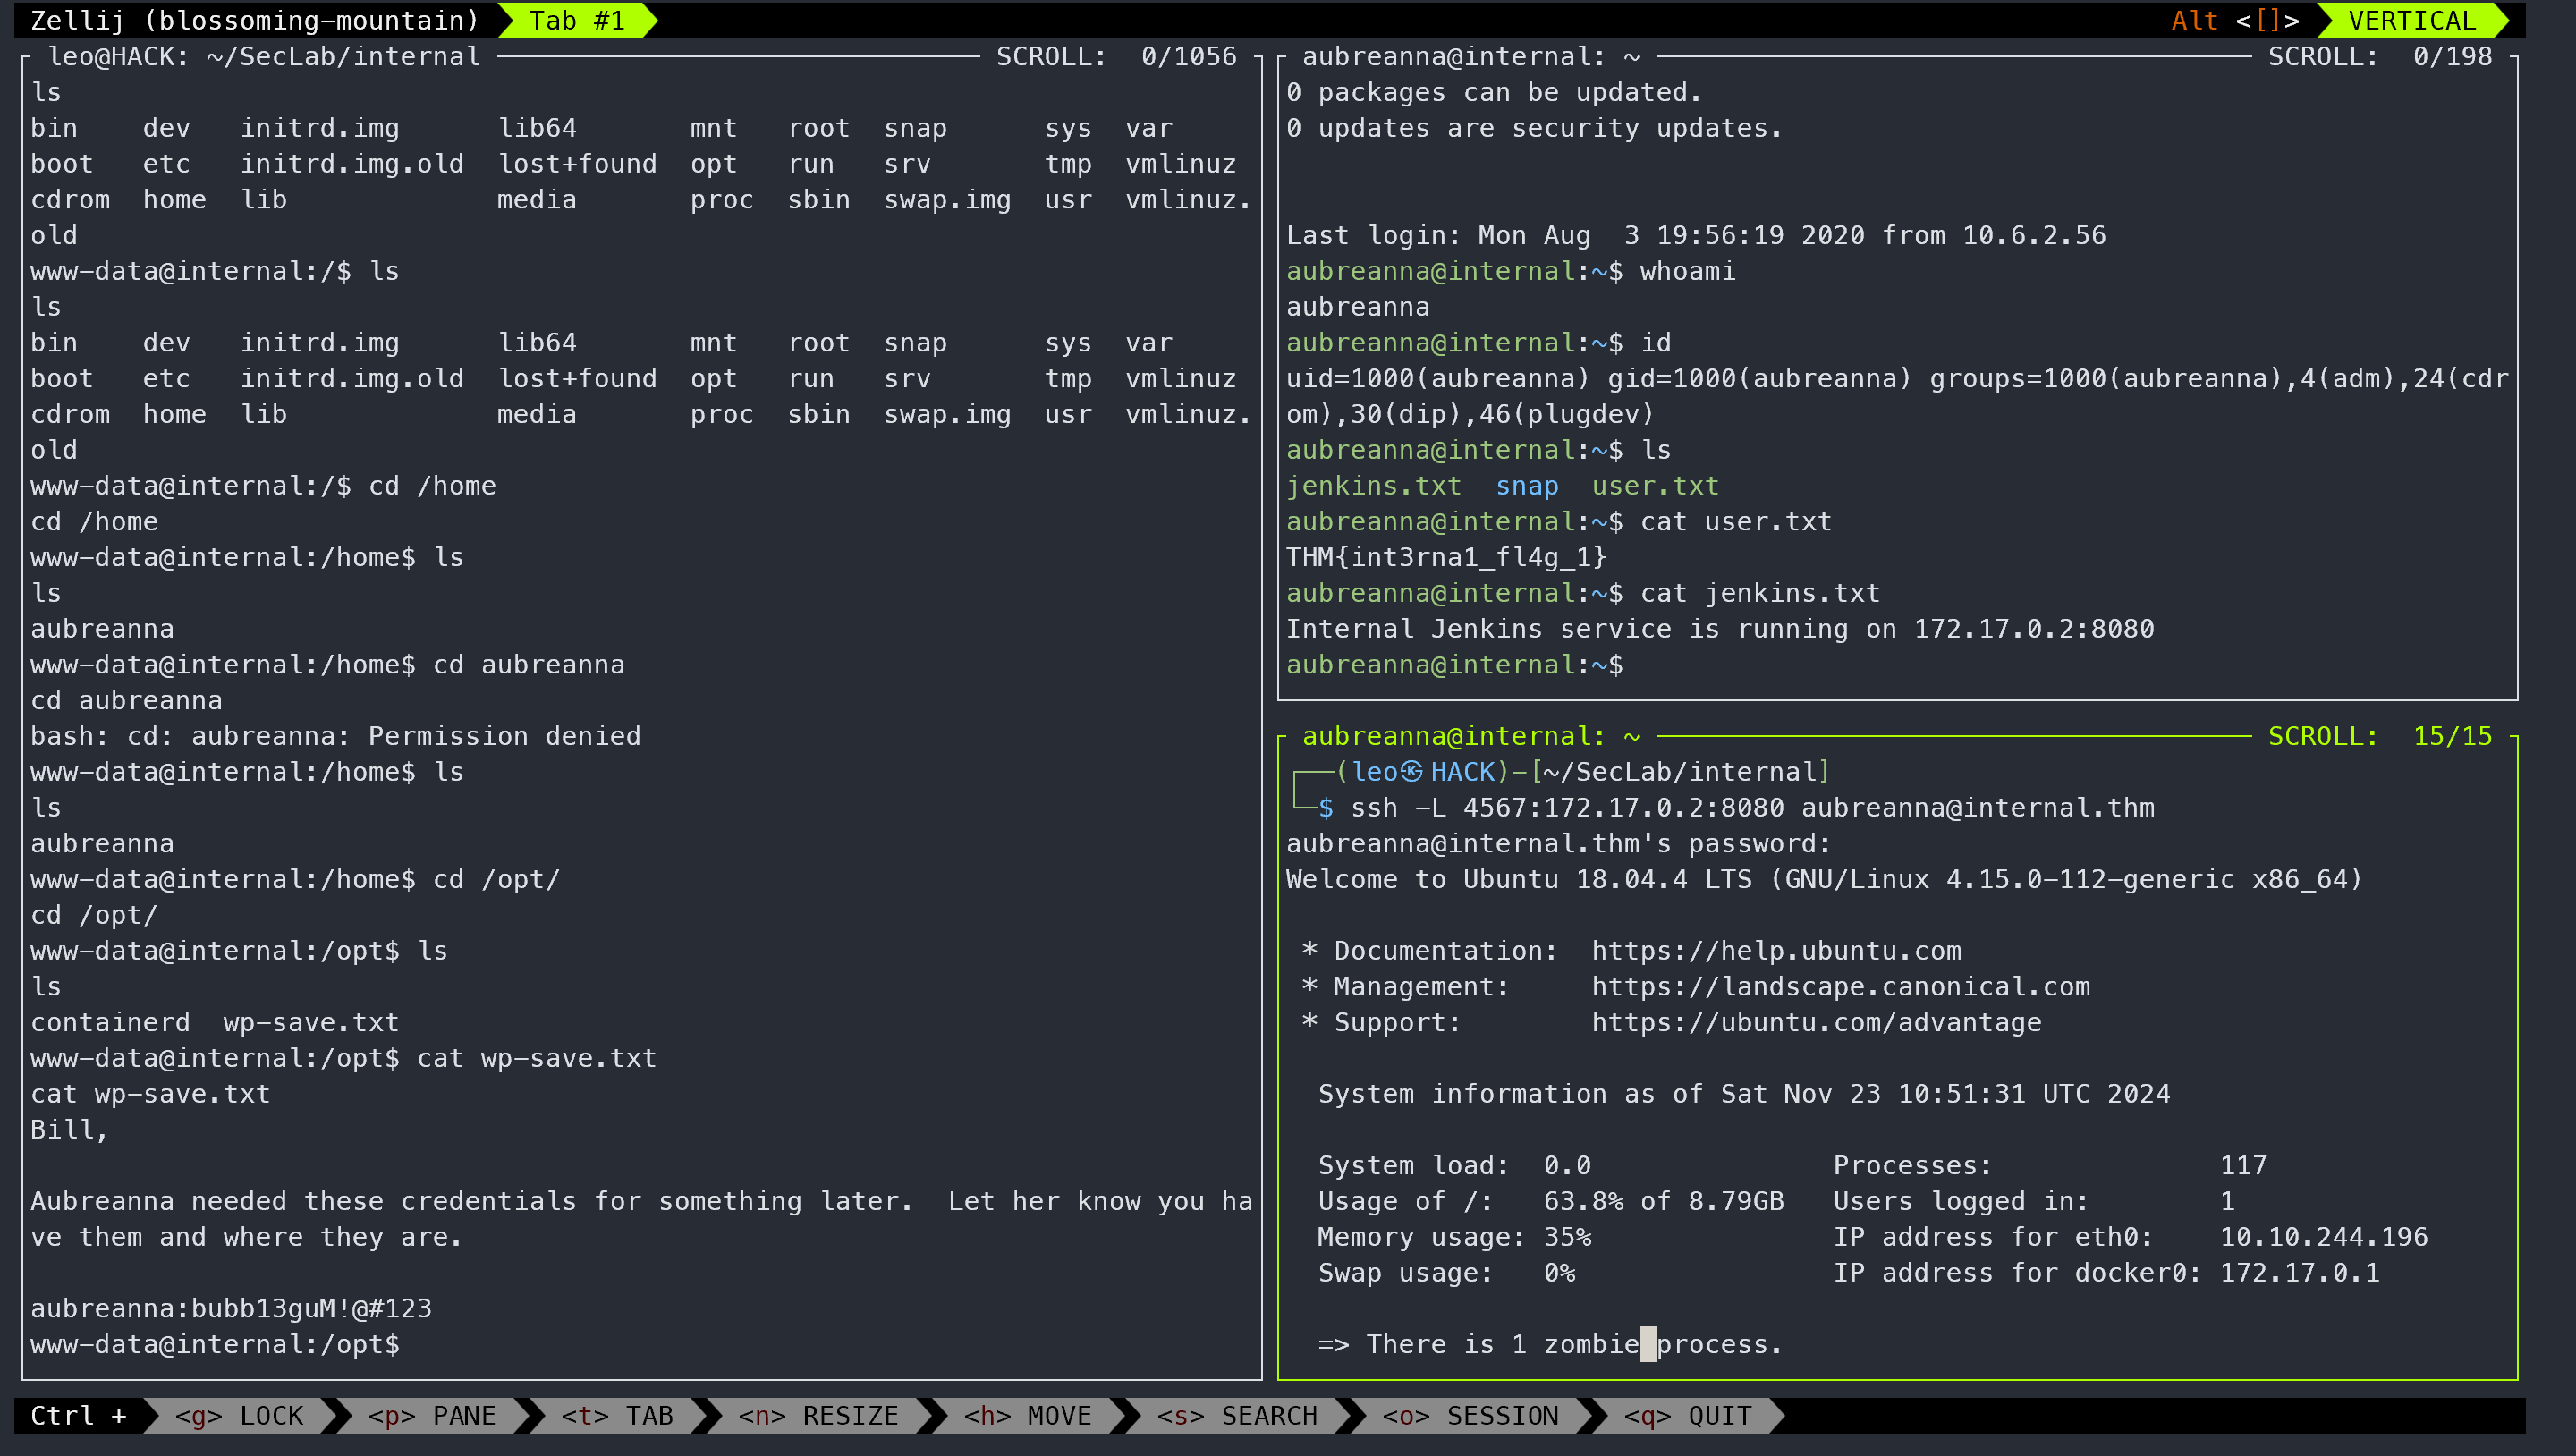Click the '0 packages can be updated.' line

click(1494, 92)
